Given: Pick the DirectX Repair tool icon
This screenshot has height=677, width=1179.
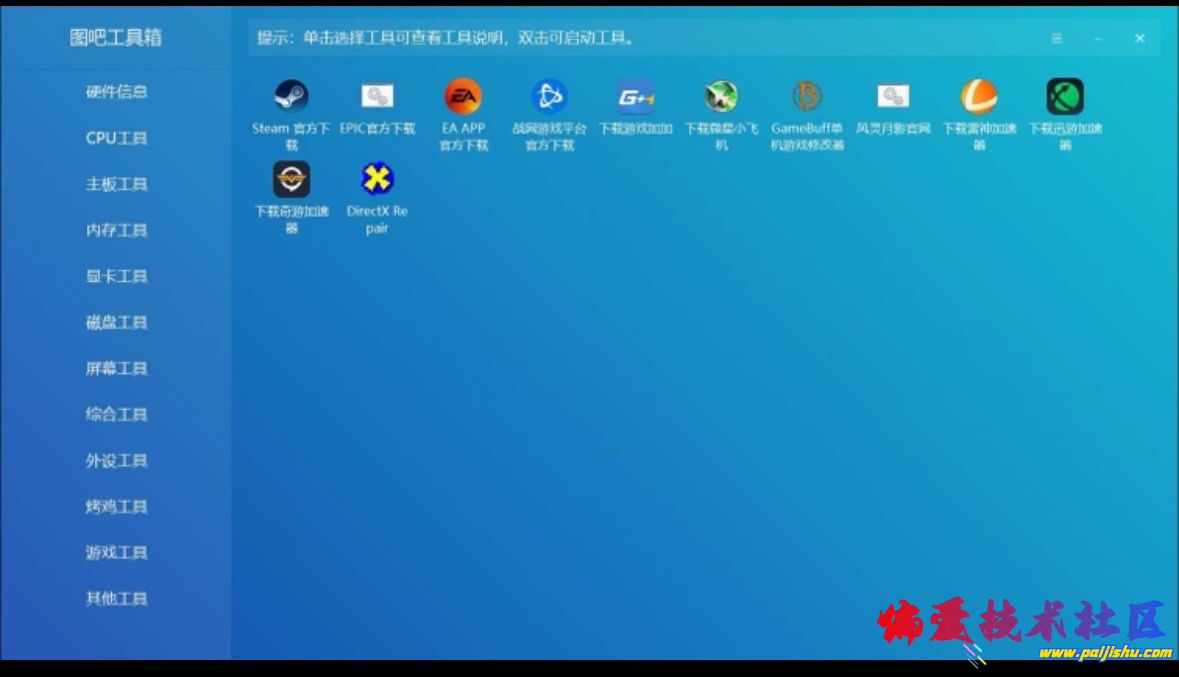Looking at the screenshot, I should coord(377,180).
